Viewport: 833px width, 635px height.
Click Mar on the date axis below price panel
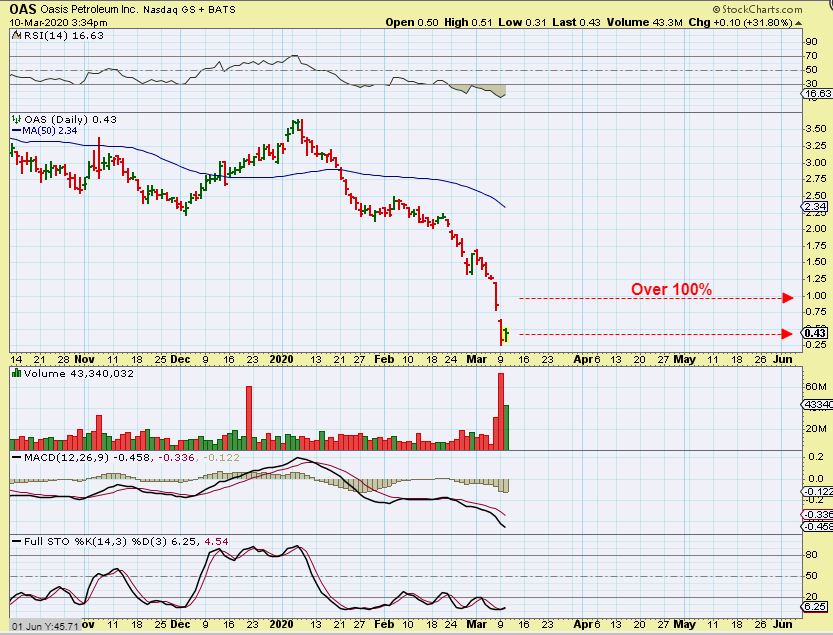point(477,359)
